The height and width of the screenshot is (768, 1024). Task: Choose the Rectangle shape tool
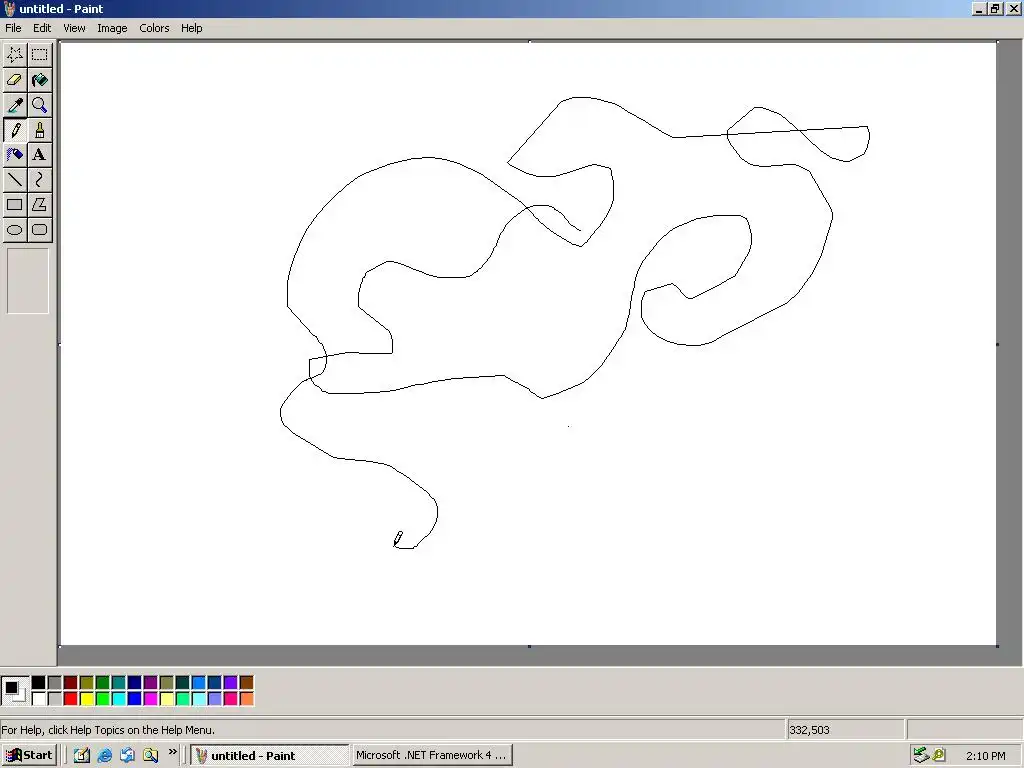(15, 204)
